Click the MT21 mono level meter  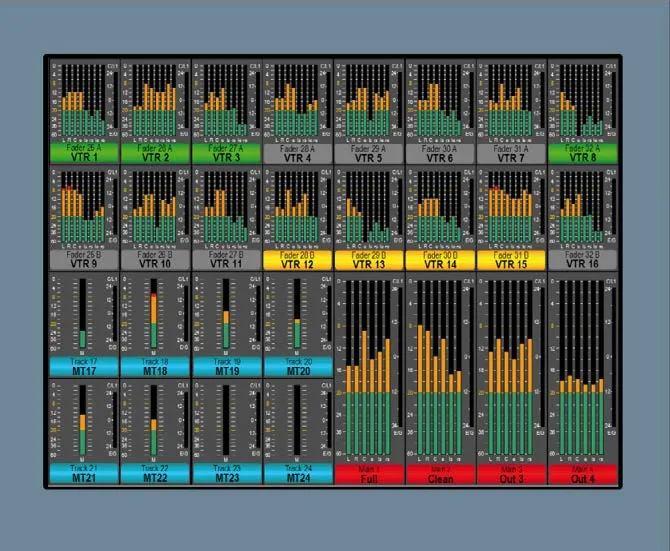point(83,420)
